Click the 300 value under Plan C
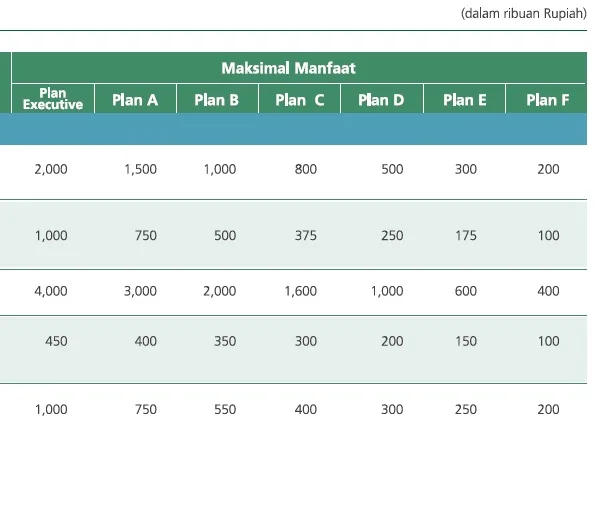The image size is (601, 523). click(x=305, y=341)
